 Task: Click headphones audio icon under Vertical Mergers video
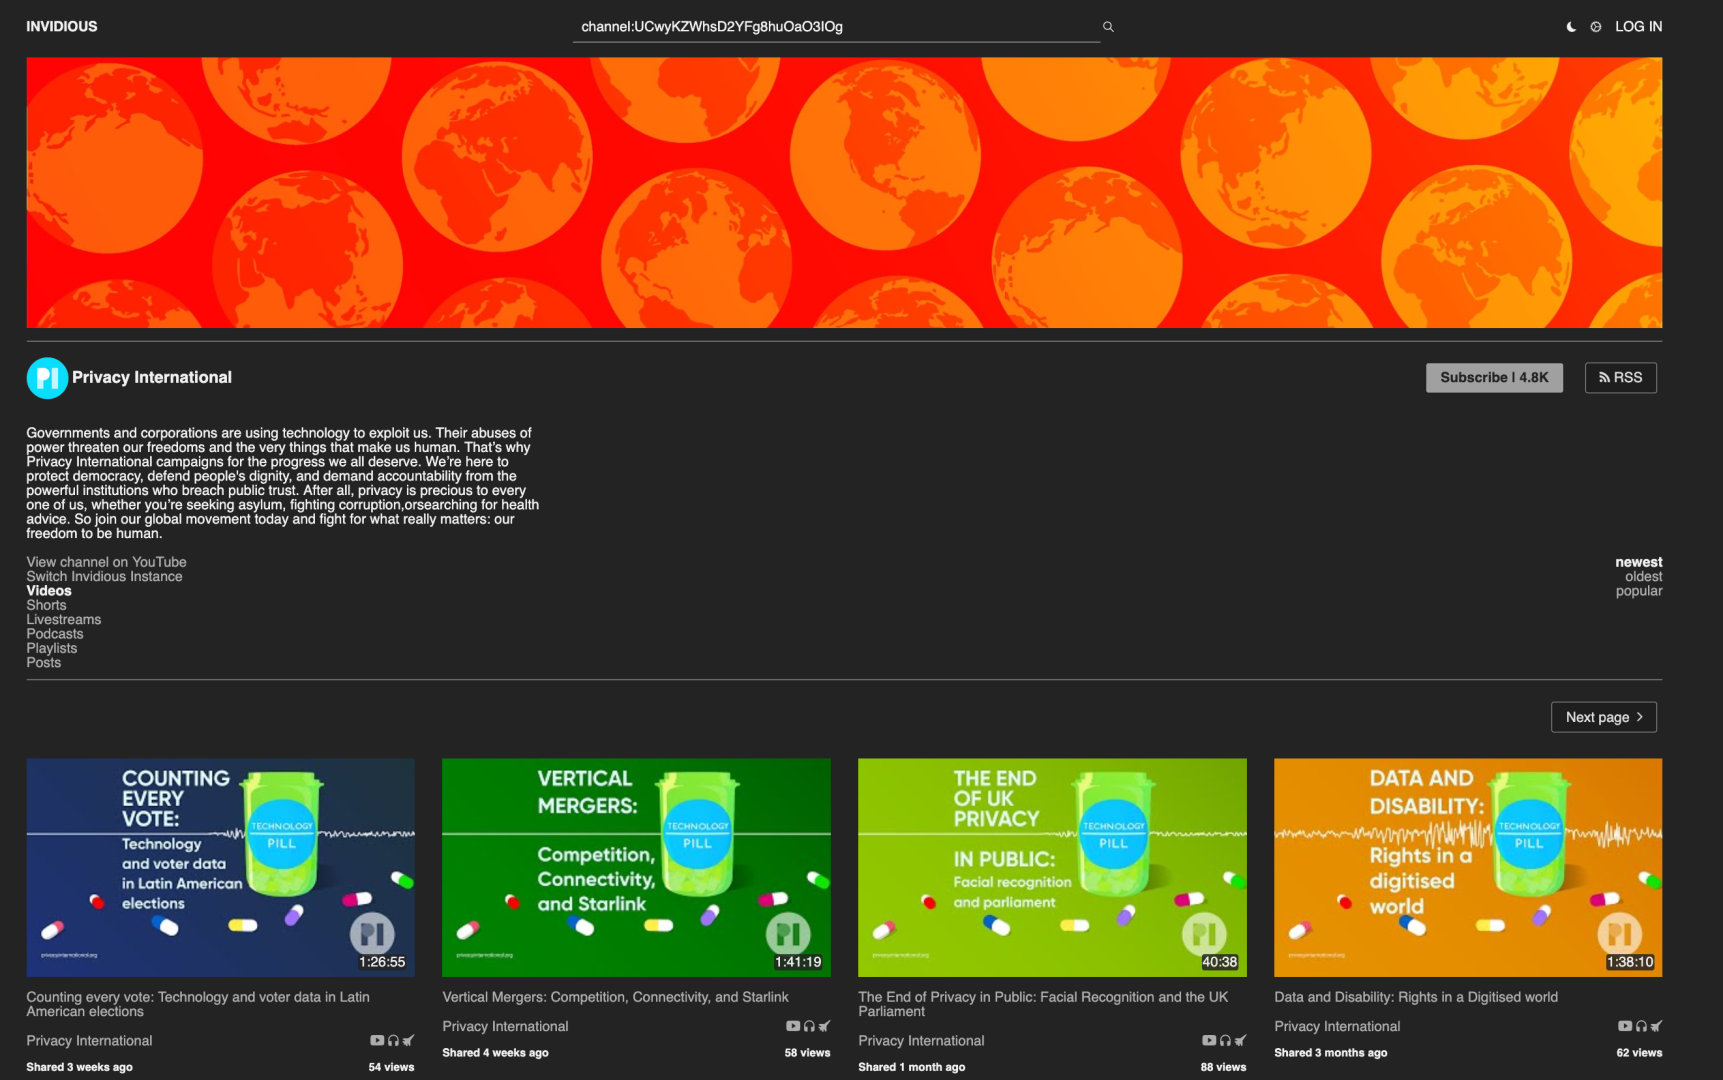pyautogui.click(x=809, y=1026)
